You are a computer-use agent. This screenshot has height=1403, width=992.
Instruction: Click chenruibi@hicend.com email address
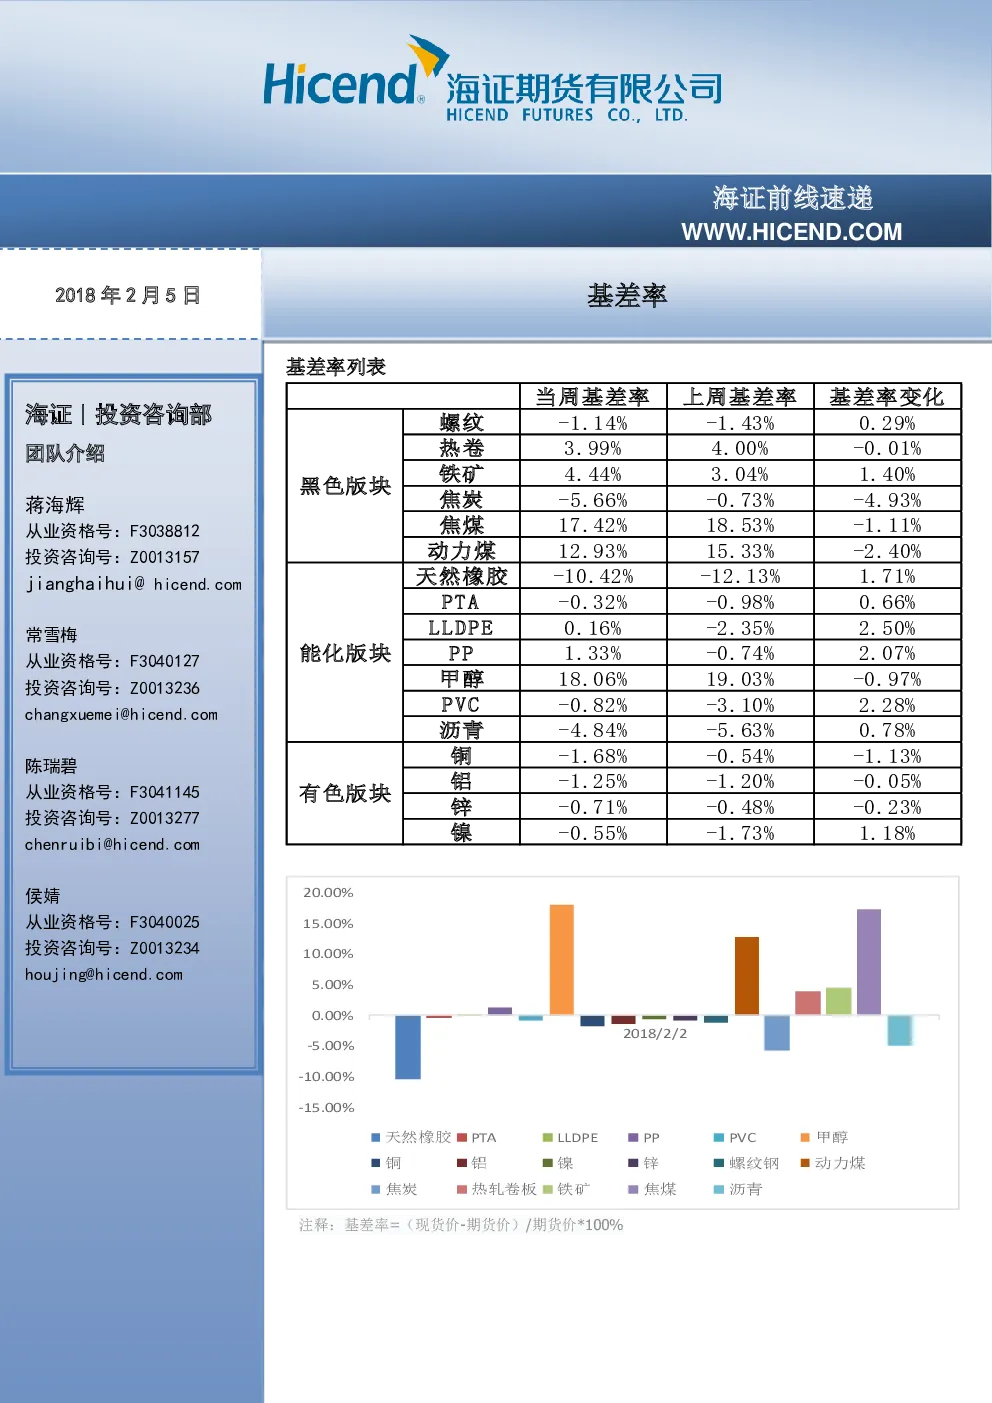112,844
